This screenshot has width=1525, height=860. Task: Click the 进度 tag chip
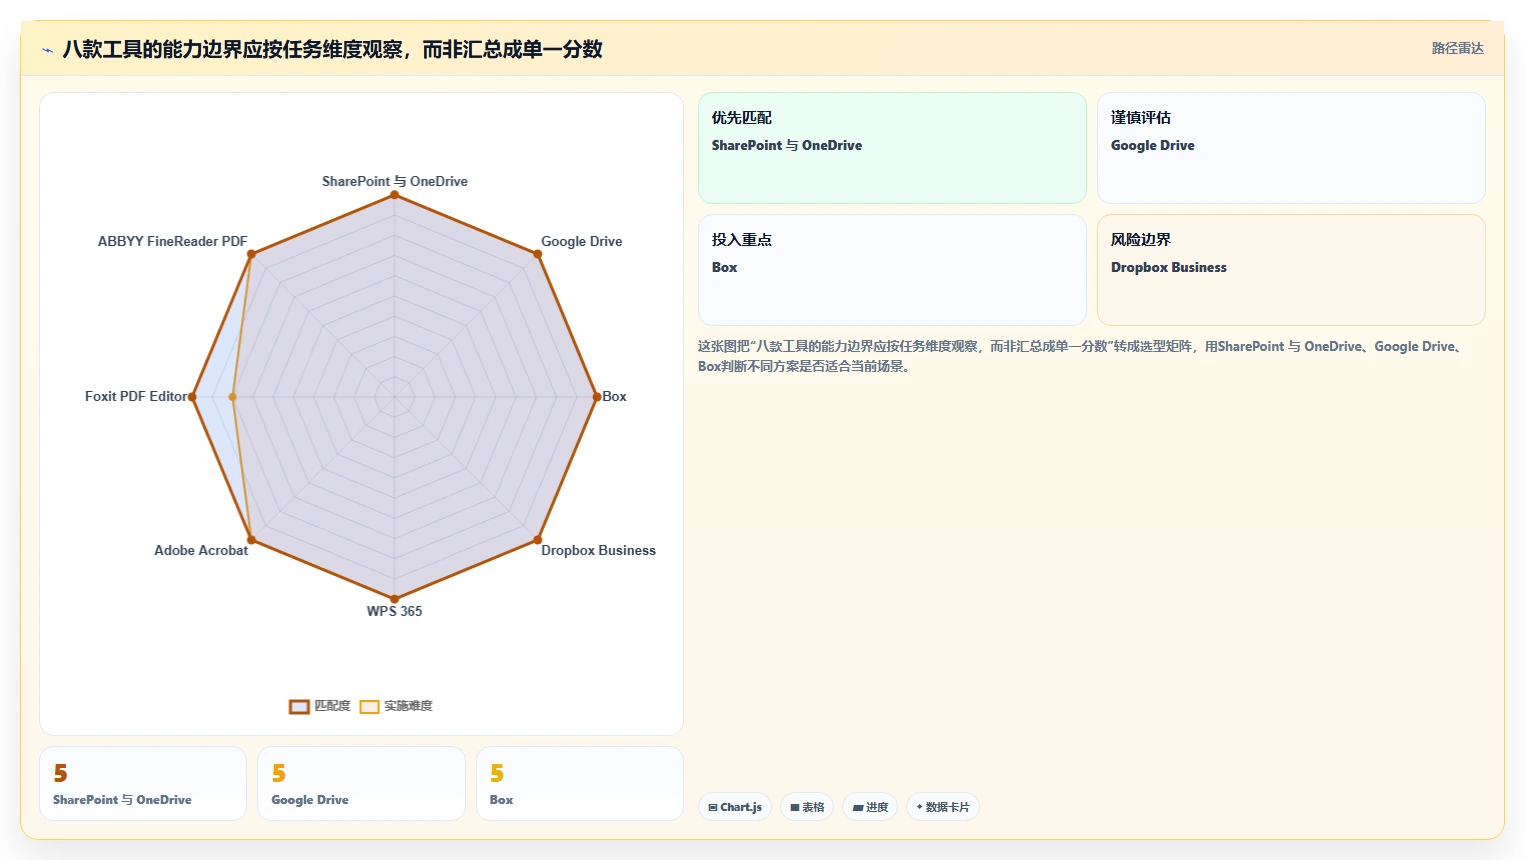pos(870,807)
